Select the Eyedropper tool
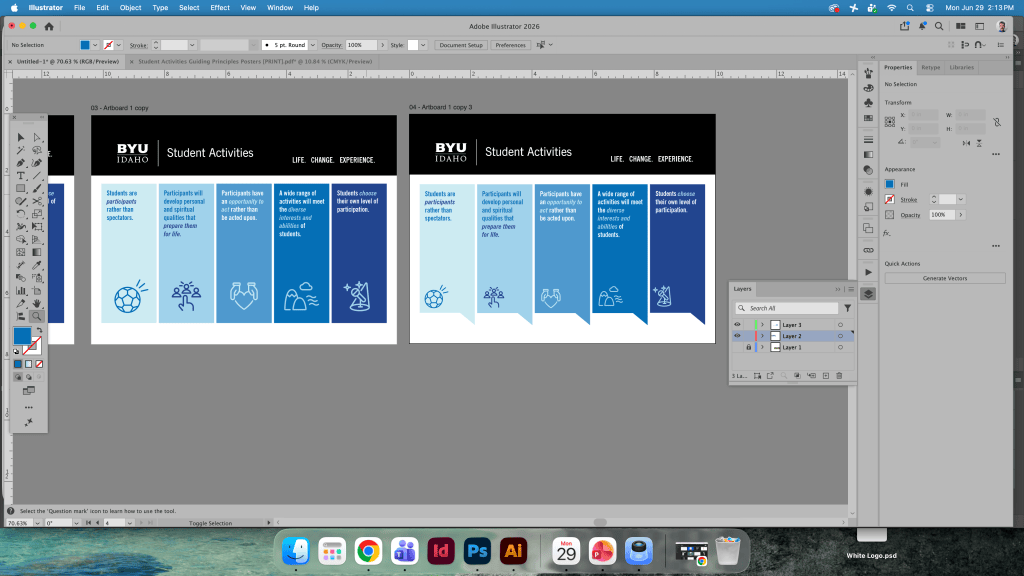Viewport: 1024px width, 576px height. [x=37, y=265]
